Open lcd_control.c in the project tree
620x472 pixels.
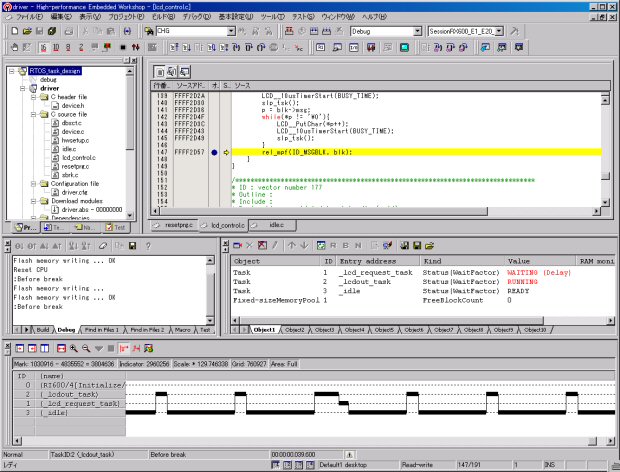click(79, 158)
